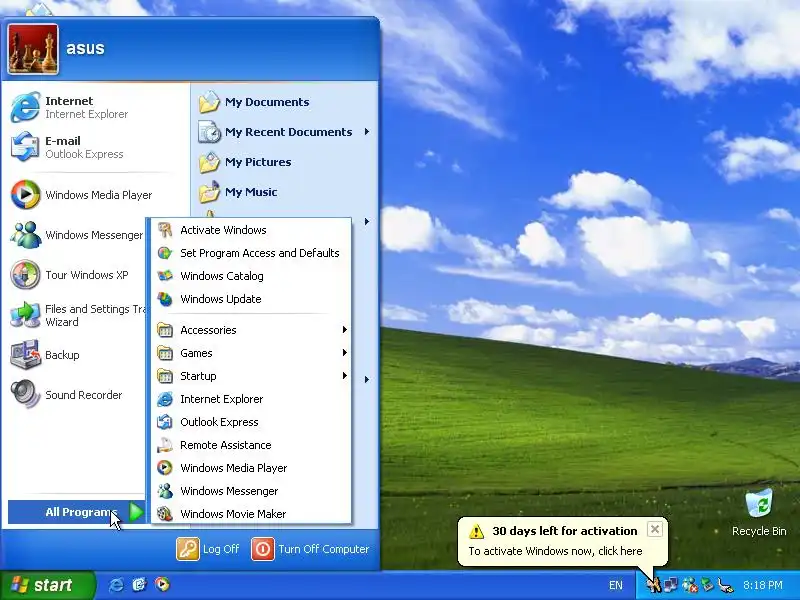Click Windows Media Player in All Programs submenu
The width and height of the screenshot is (800, 600).
point(252,468)
